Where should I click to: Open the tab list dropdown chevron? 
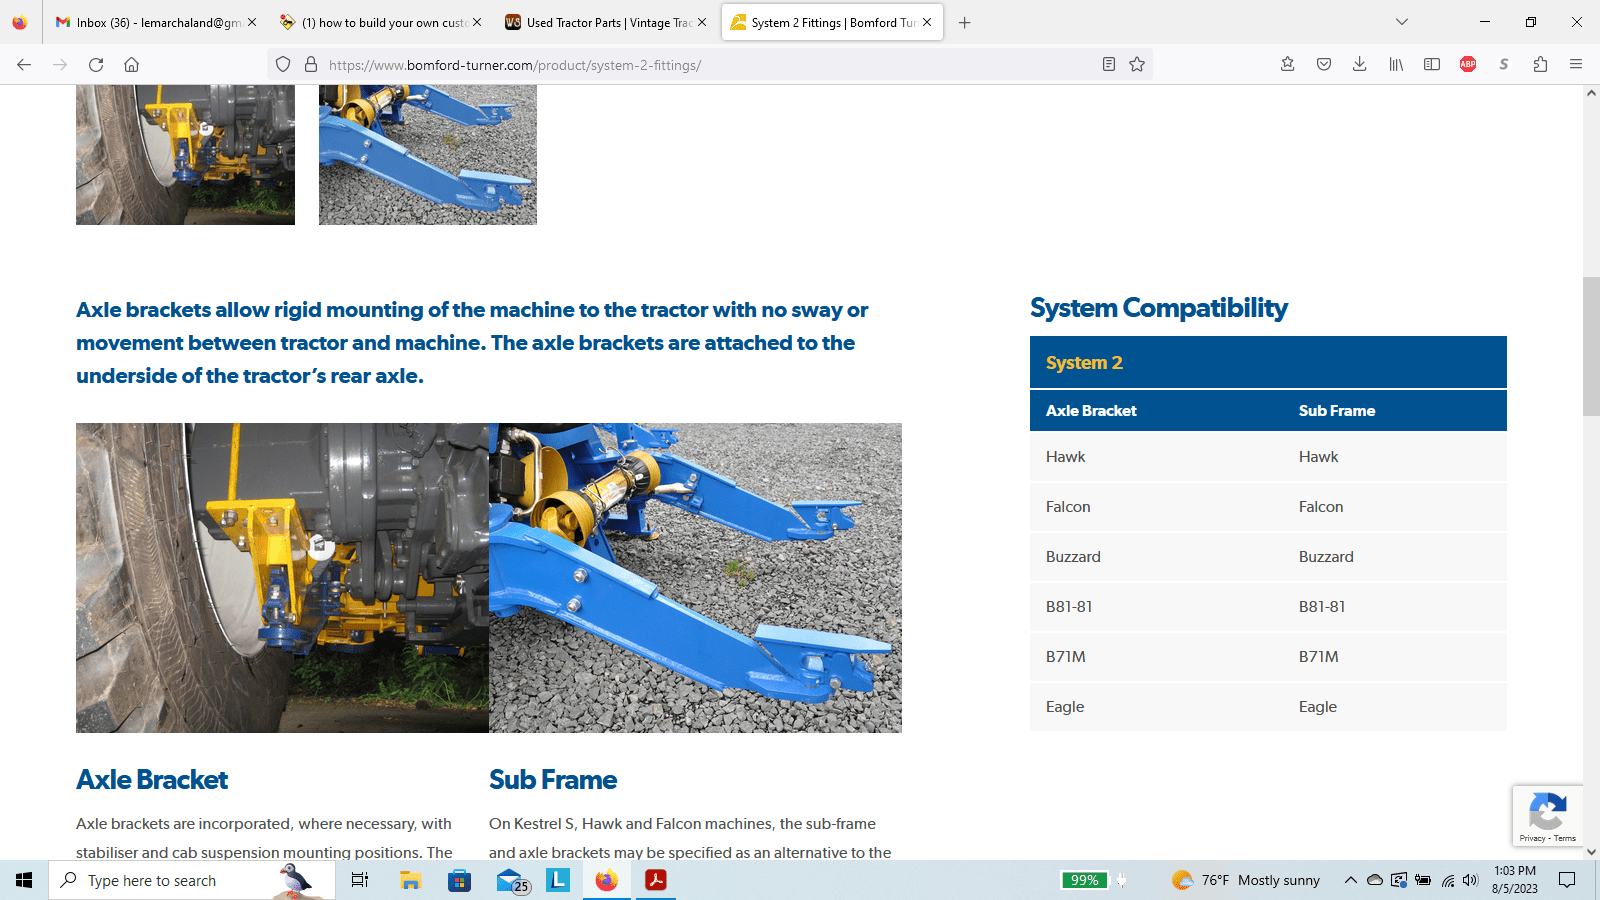(x=1402, y=22)
